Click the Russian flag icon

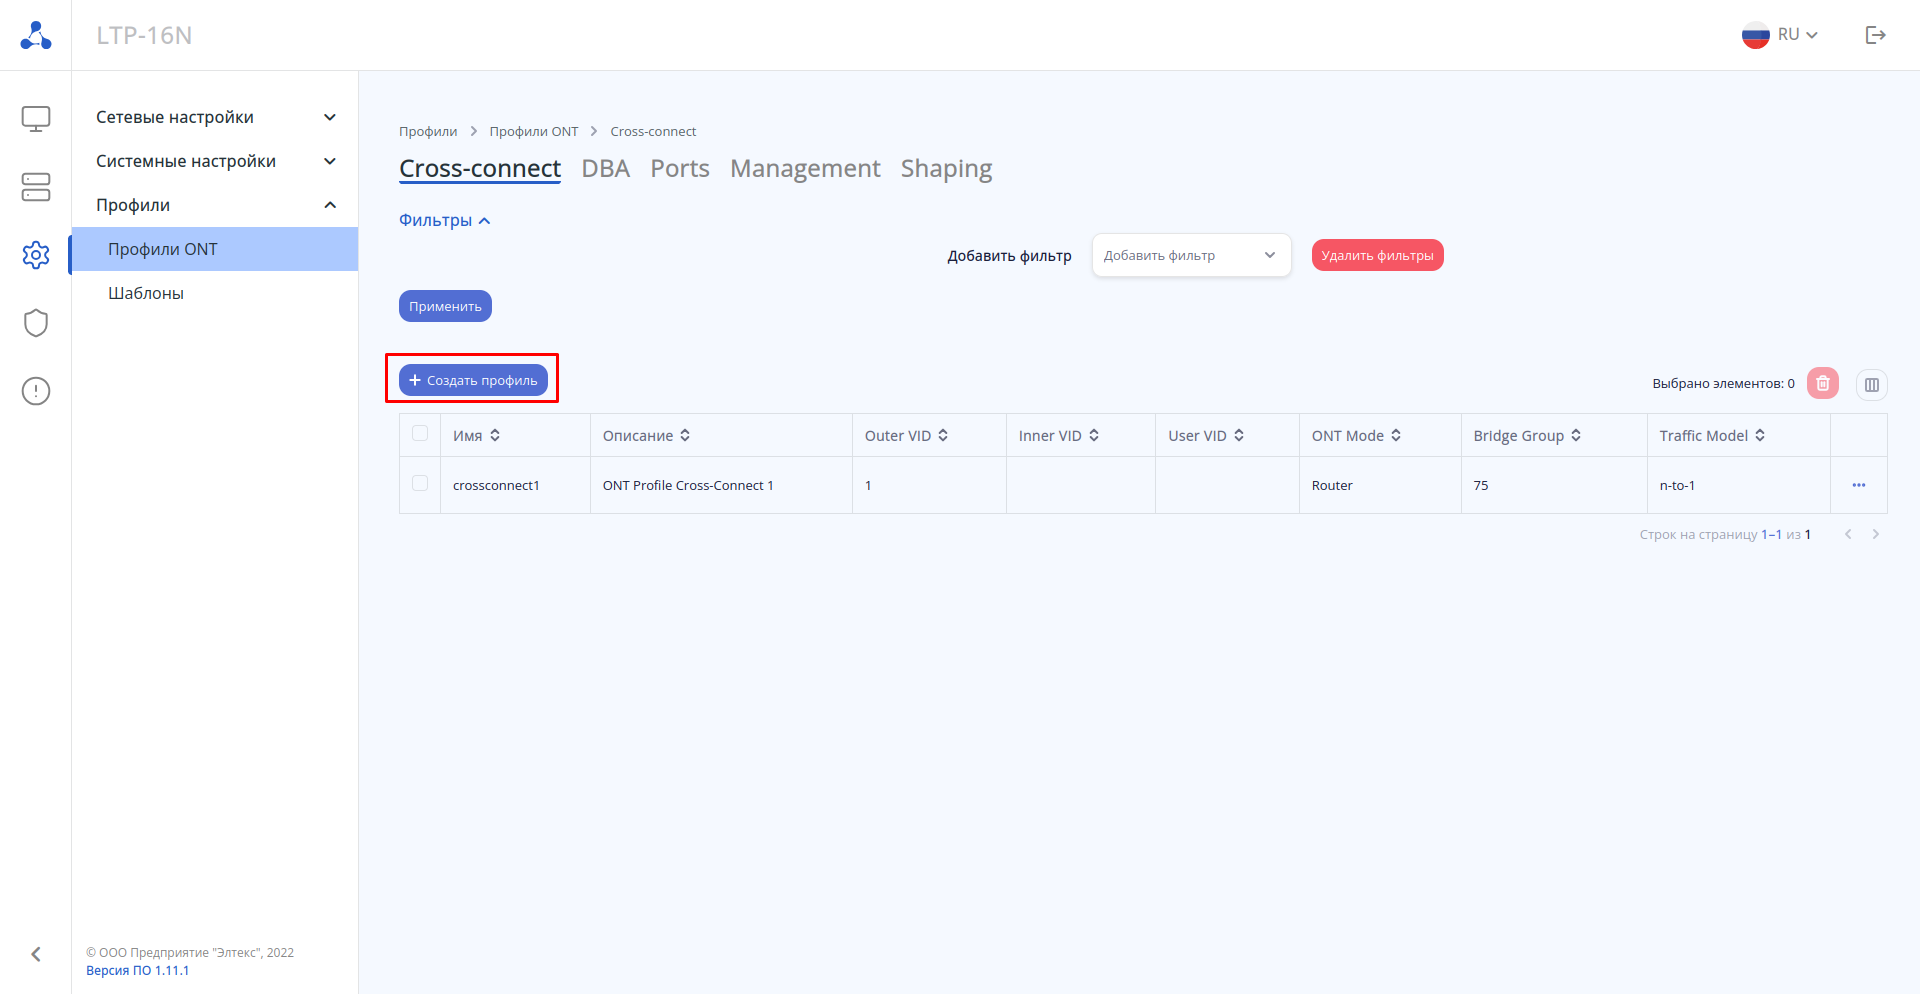1756,35
